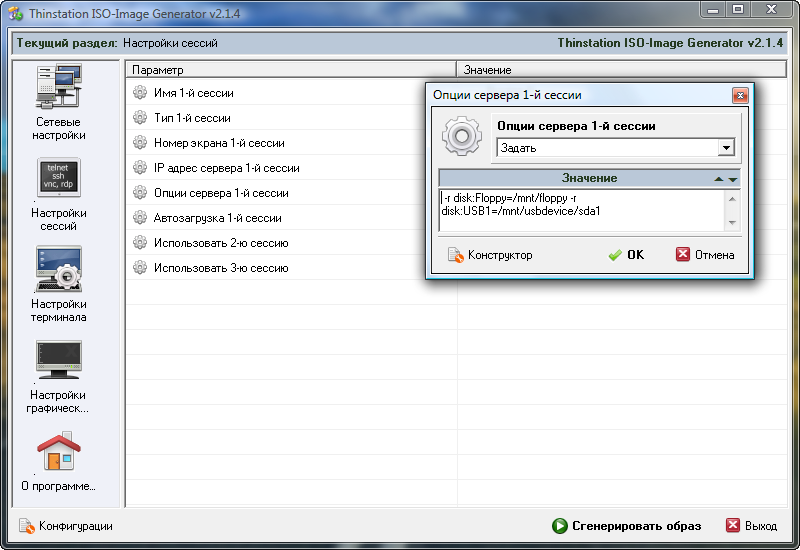Click the red X icon of Выход
Viewport: 800px width, 550px height.
(x=733, y=525)
